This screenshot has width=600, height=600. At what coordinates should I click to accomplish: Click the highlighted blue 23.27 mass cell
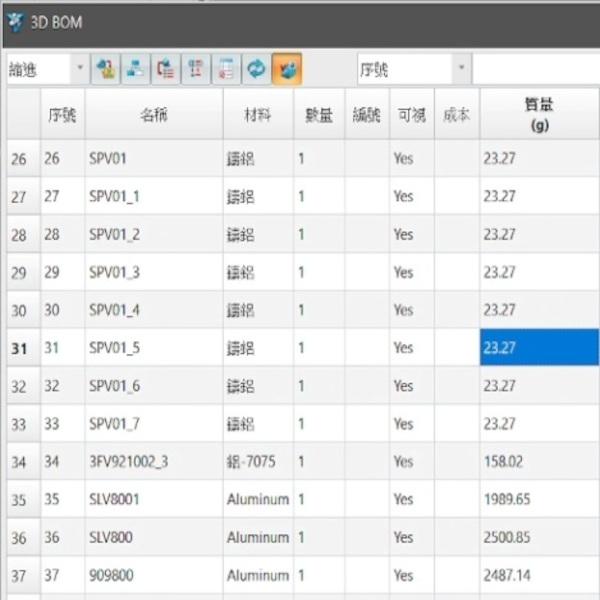[540, 347]
